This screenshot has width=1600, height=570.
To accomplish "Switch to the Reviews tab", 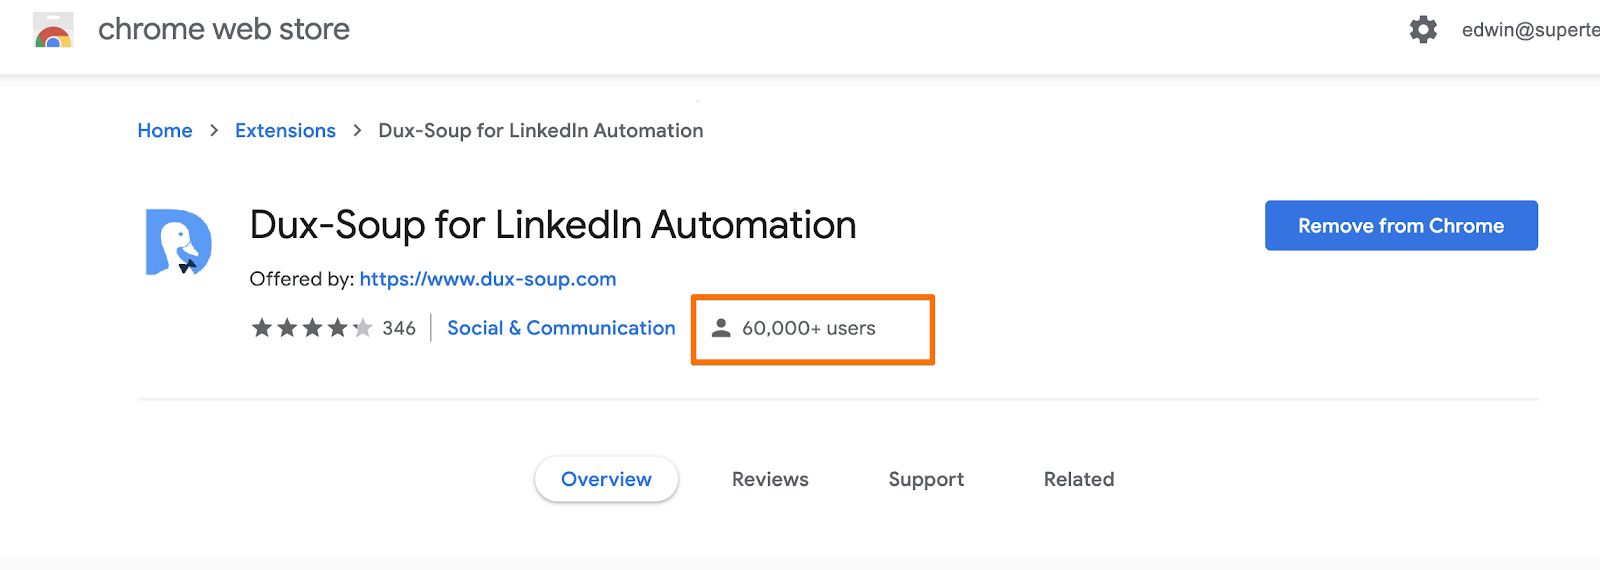I will 770,479.
